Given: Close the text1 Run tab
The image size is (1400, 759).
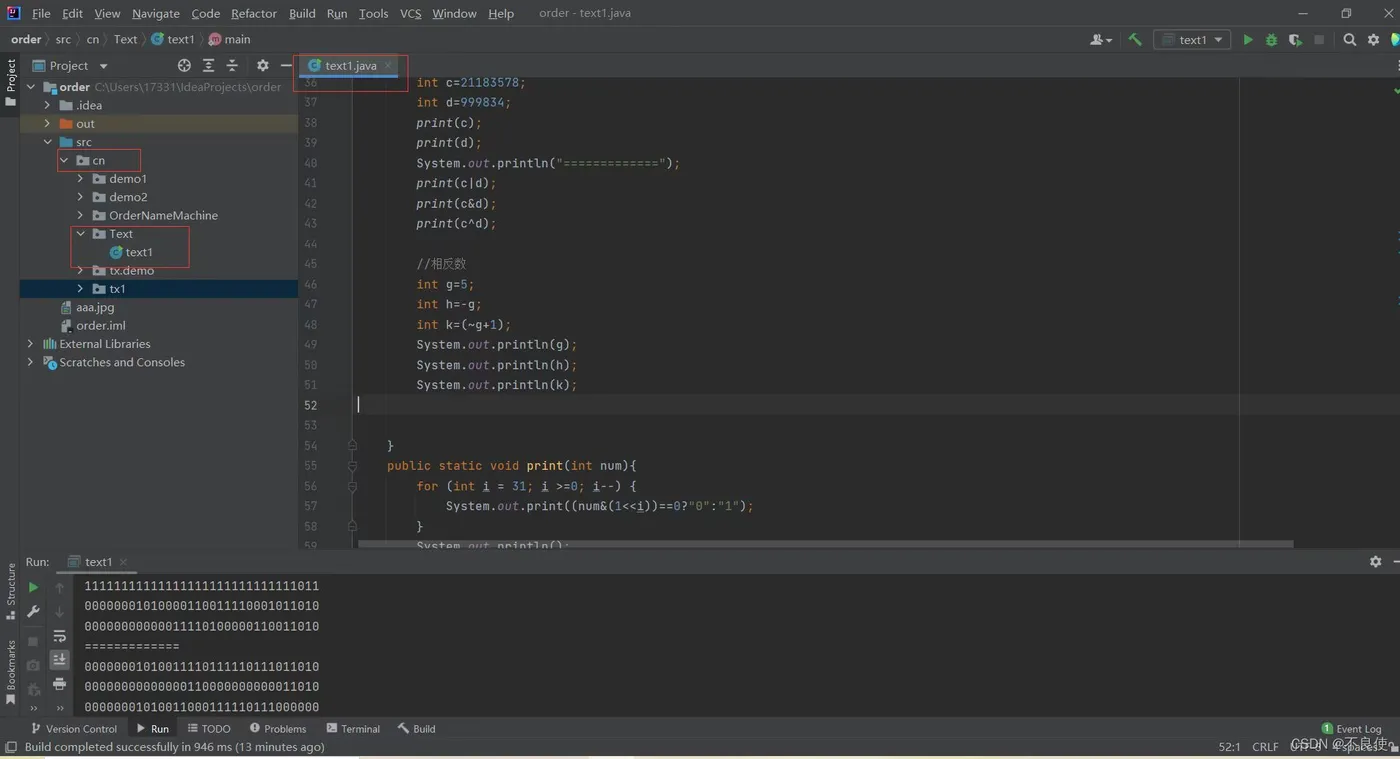Looking at the screenshot, I should [123, 562].
